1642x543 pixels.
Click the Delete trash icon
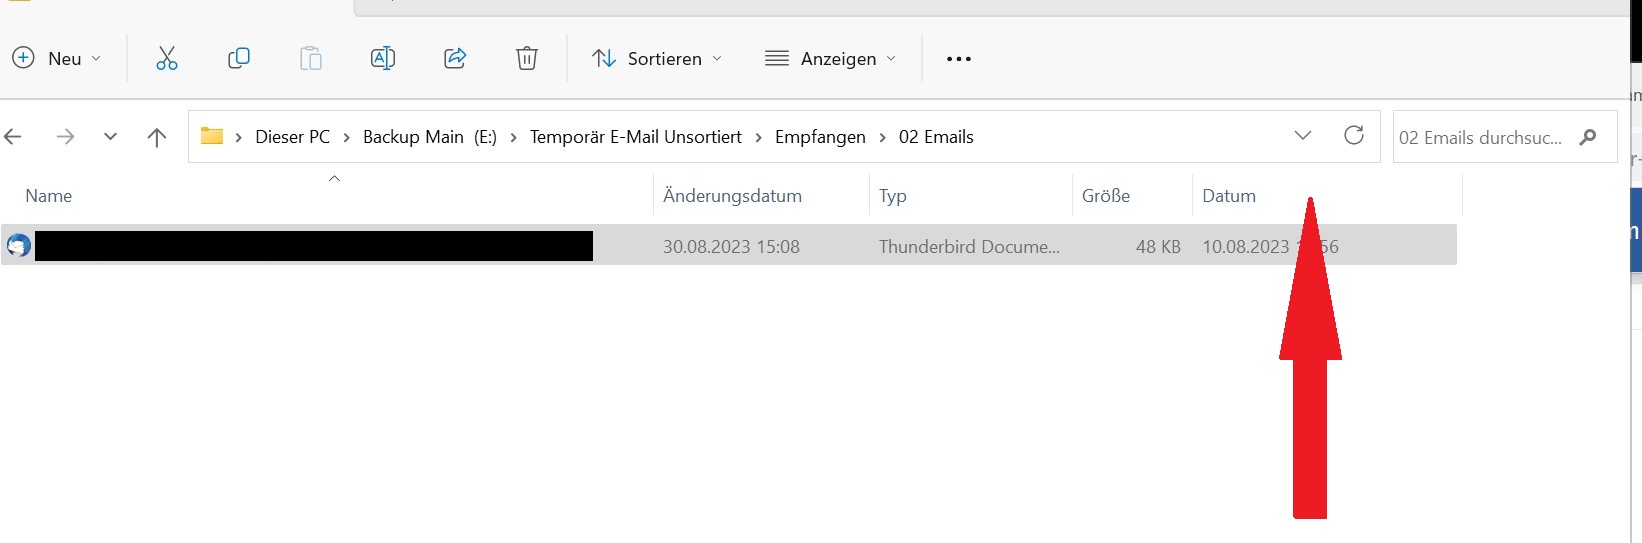pos(527,58)
